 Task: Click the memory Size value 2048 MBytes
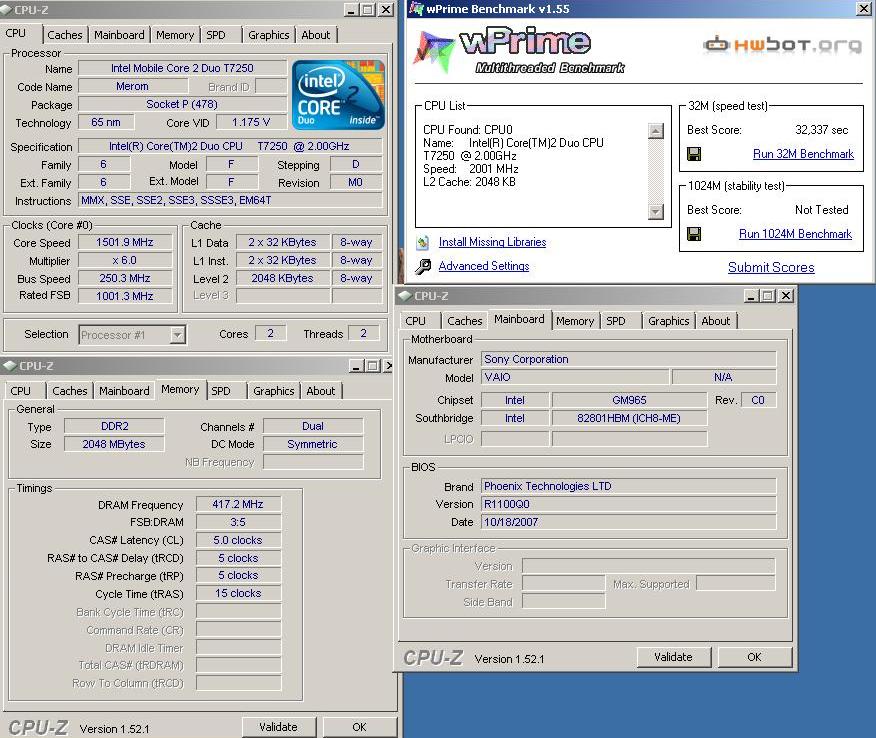pos(115,444)
